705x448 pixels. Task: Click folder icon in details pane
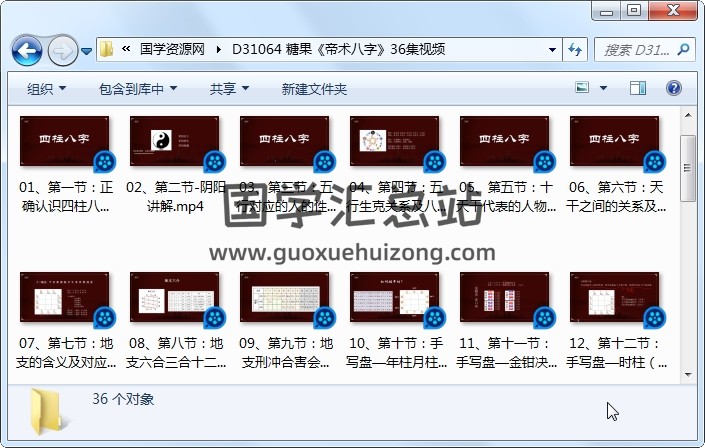[x=47, y=412]
